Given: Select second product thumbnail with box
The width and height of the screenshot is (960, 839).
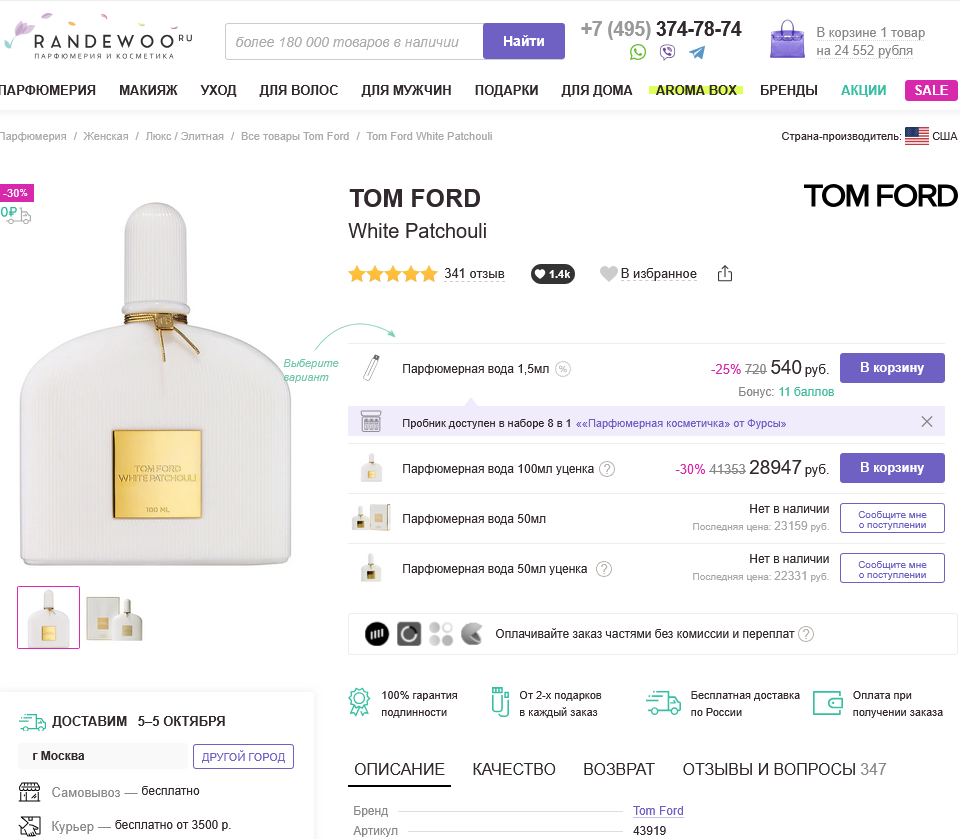Looking at the screenshot, I should click(x=114, y=618).
